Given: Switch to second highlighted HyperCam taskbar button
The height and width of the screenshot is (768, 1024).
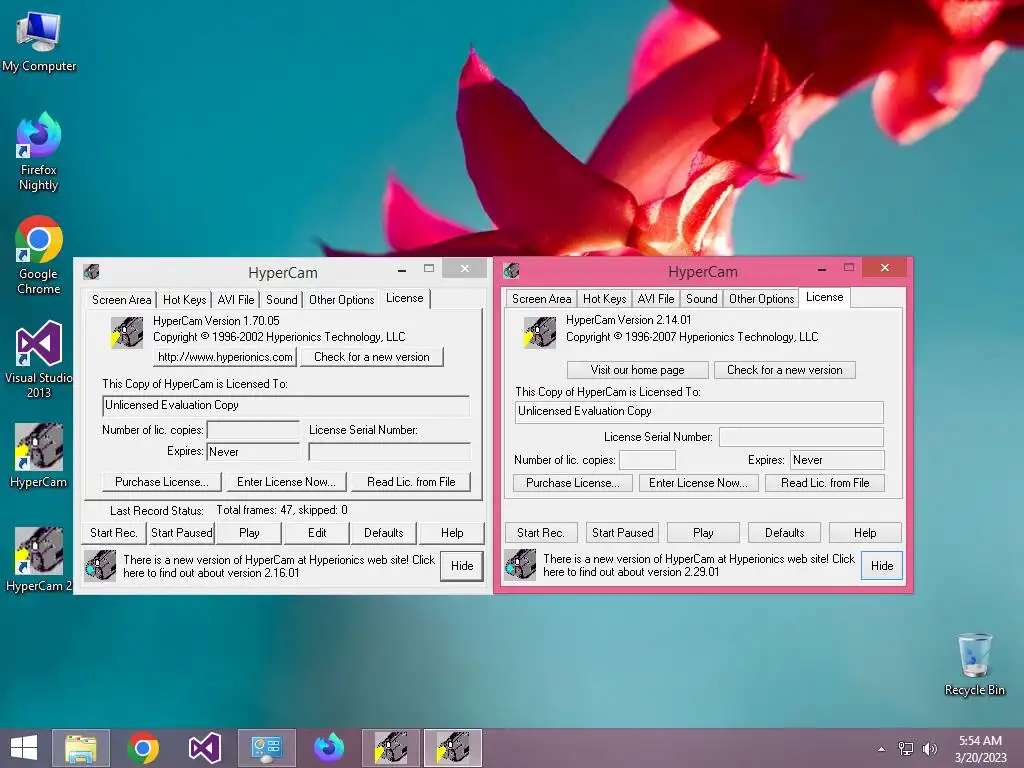Looking at the screenshot, I should click(453, 748).
